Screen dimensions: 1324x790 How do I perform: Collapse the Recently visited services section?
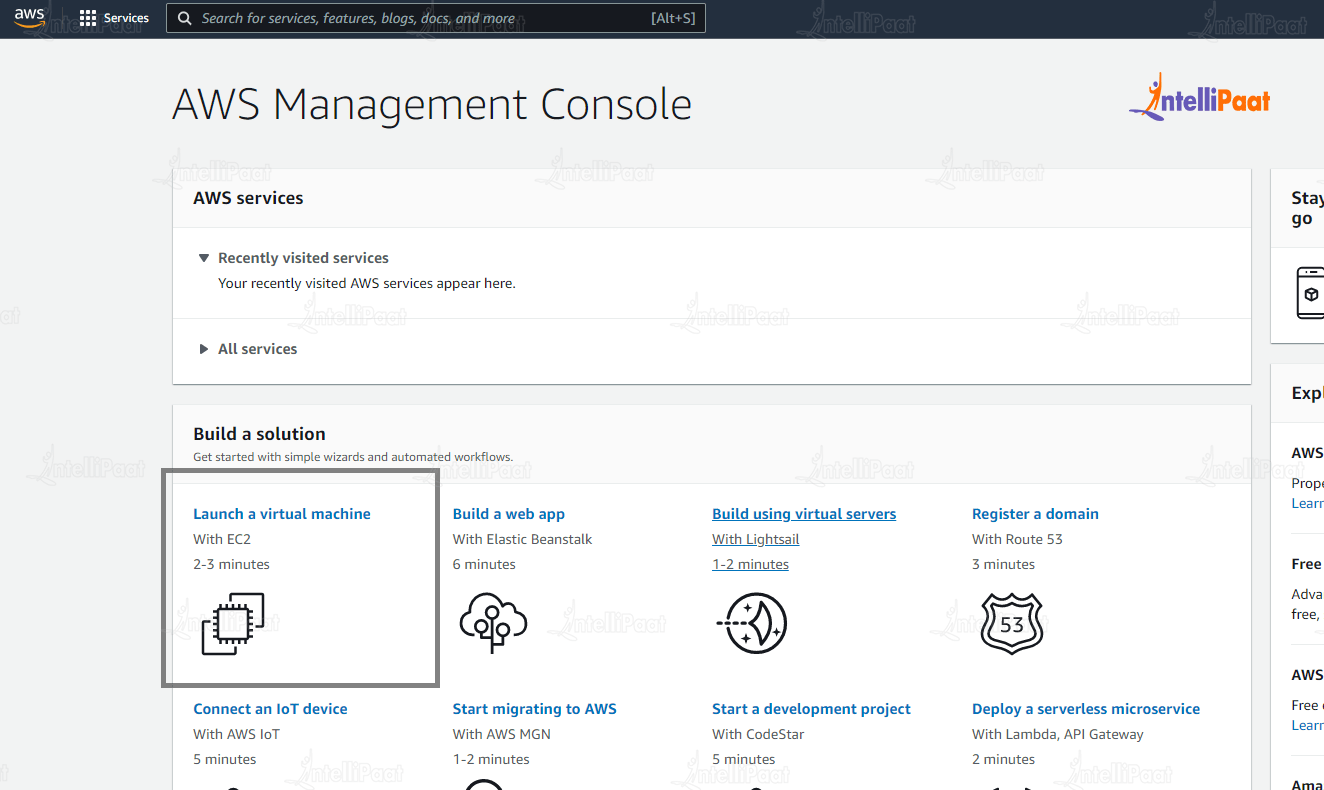click(x=204, y=257)
